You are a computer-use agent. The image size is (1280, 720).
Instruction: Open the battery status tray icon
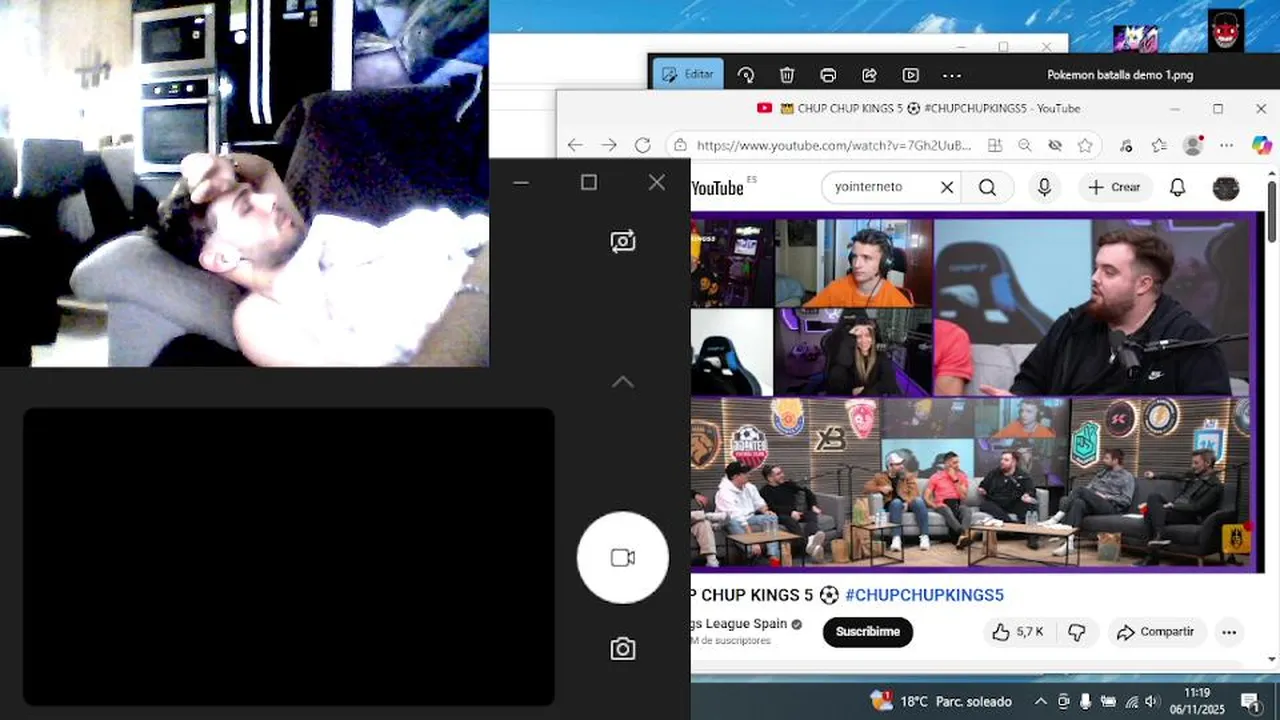click(1108, 701)
